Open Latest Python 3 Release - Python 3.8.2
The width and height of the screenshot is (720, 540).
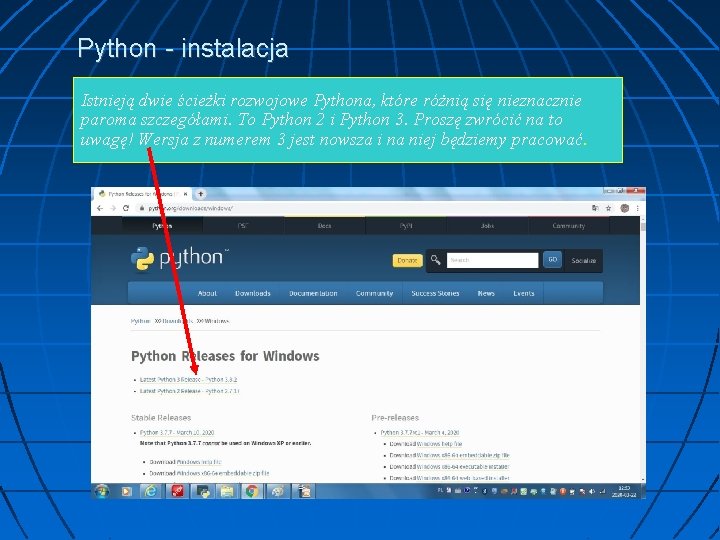point(188,380)
